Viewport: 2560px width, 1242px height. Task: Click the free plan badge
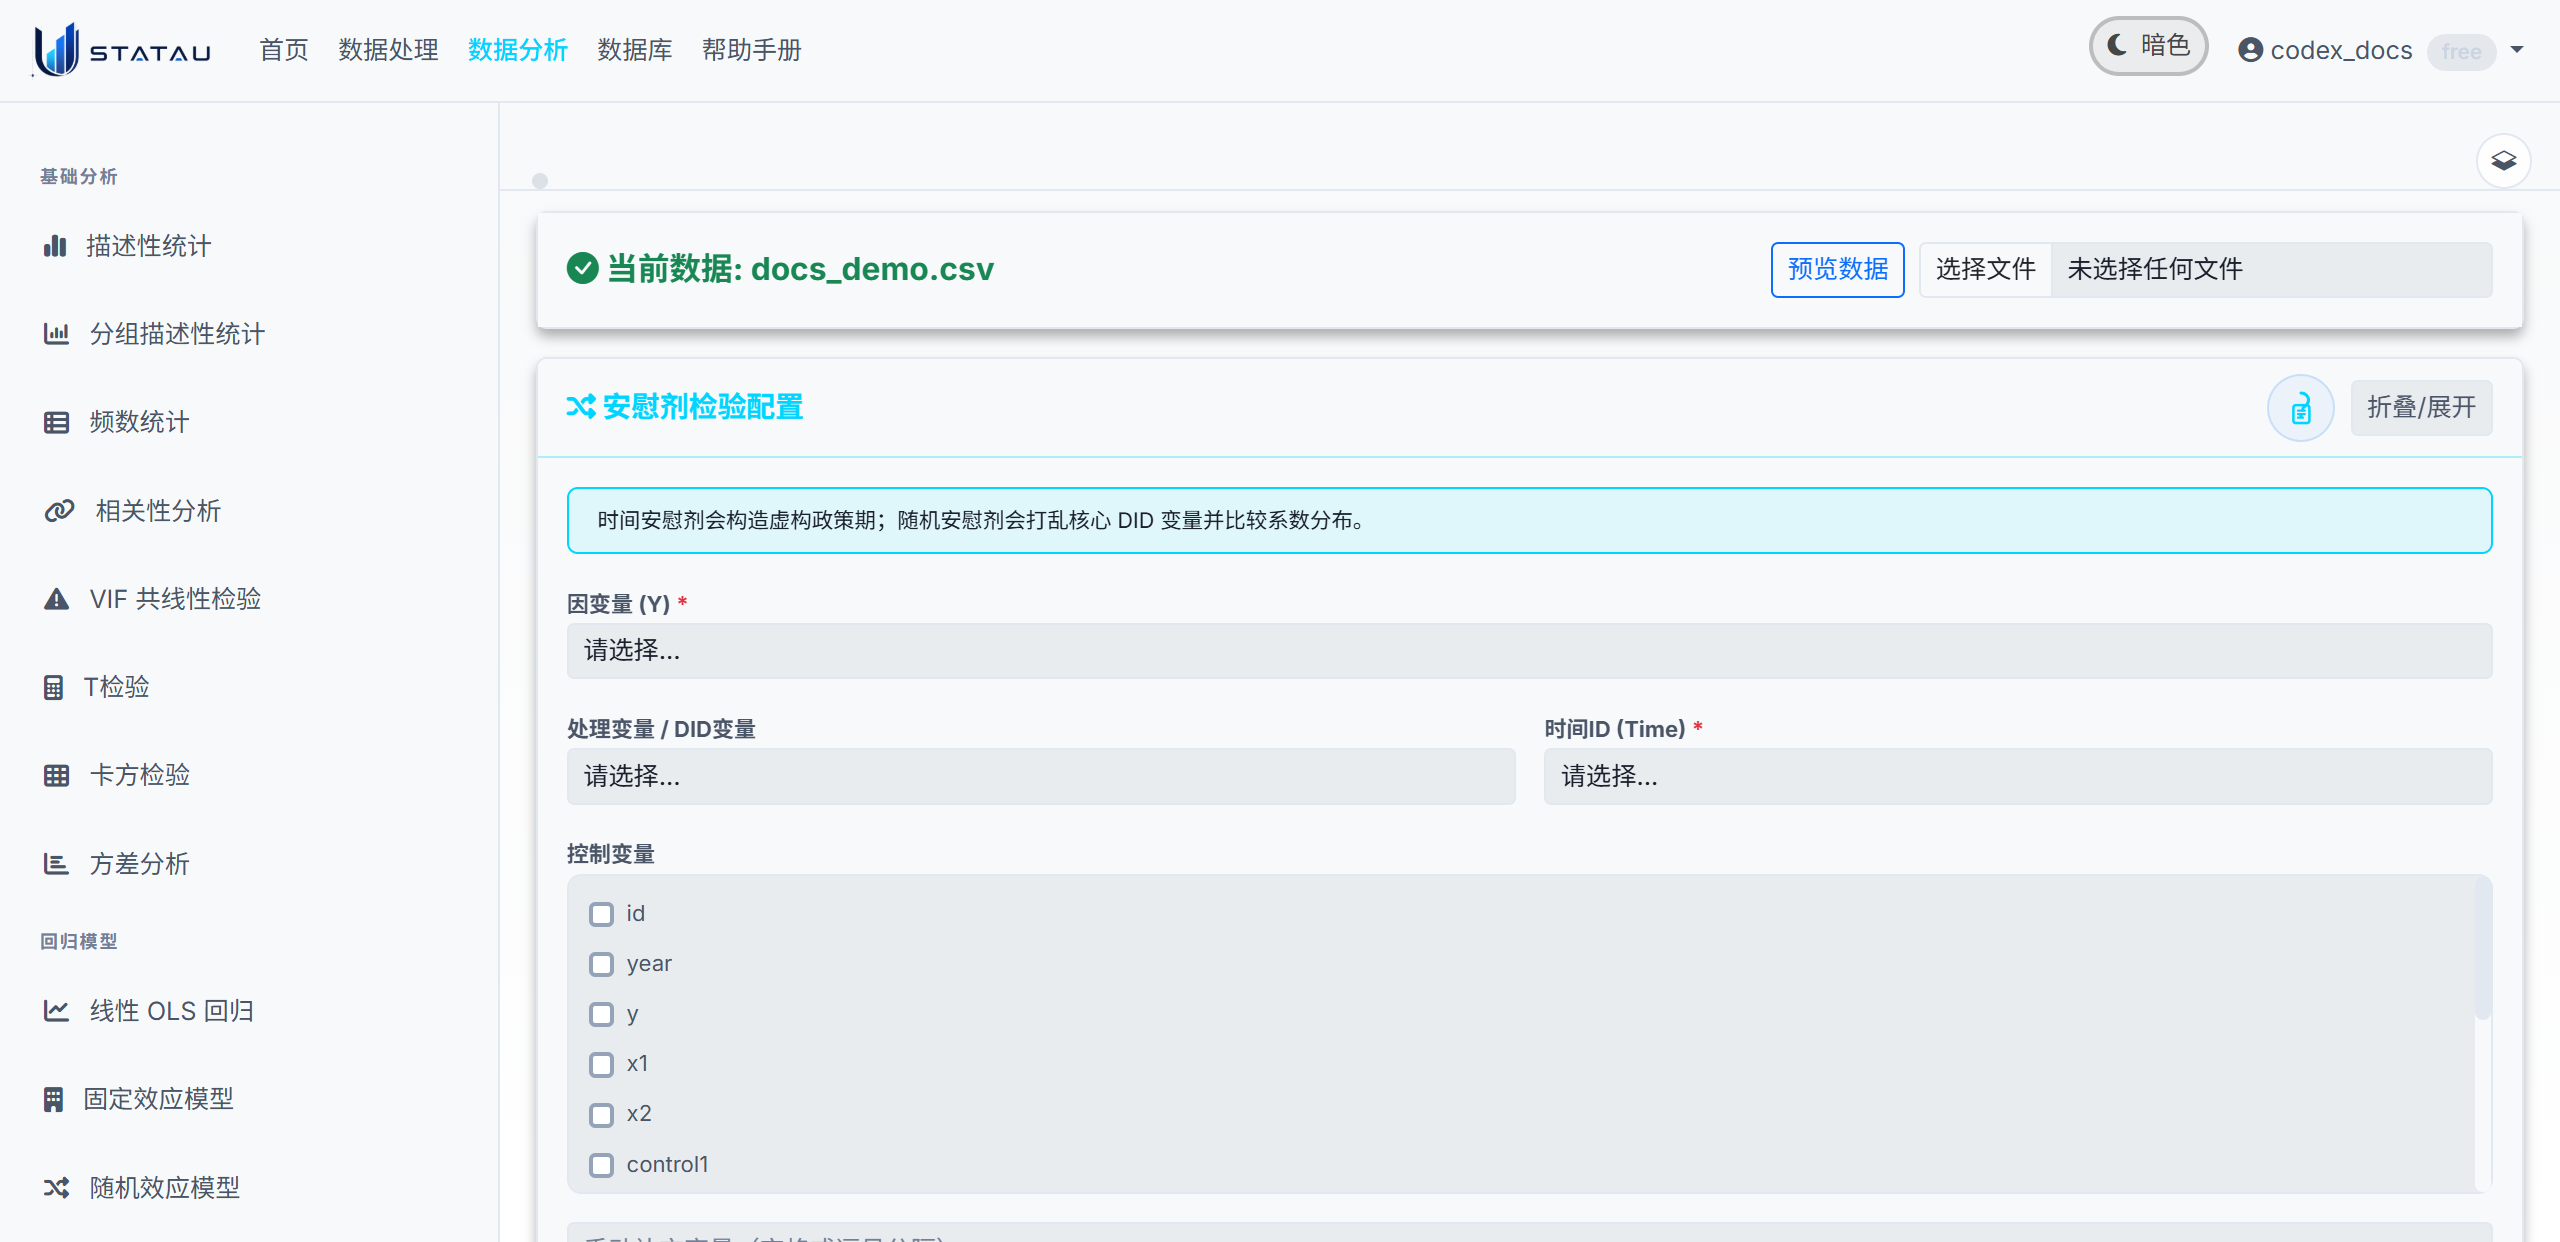2461,51
